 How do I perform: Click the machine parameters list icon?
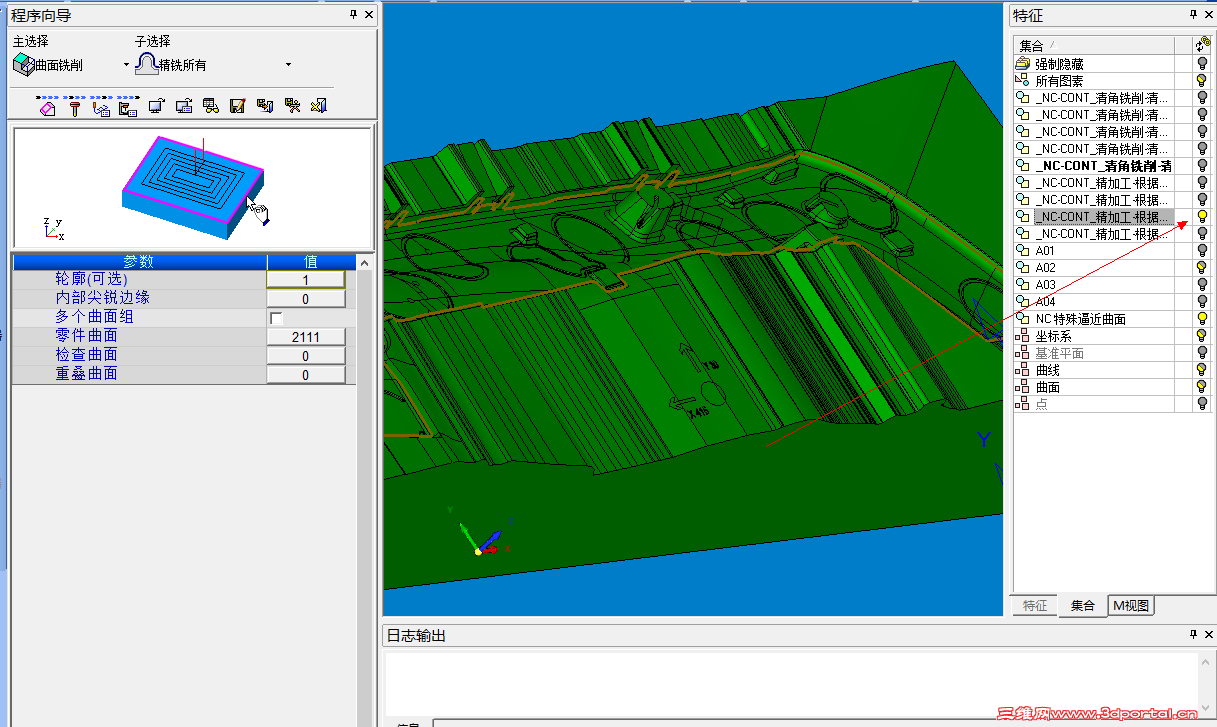click(x=128, y=106)
